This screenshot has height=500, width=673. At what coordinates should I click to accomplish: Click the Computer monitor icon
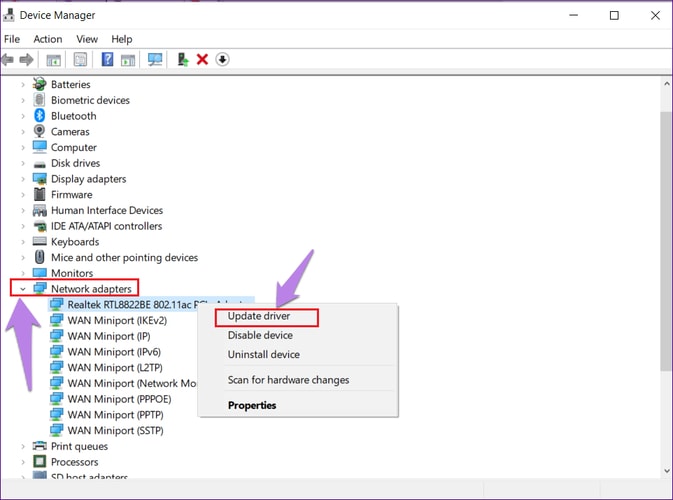click(x=39, y=147)
